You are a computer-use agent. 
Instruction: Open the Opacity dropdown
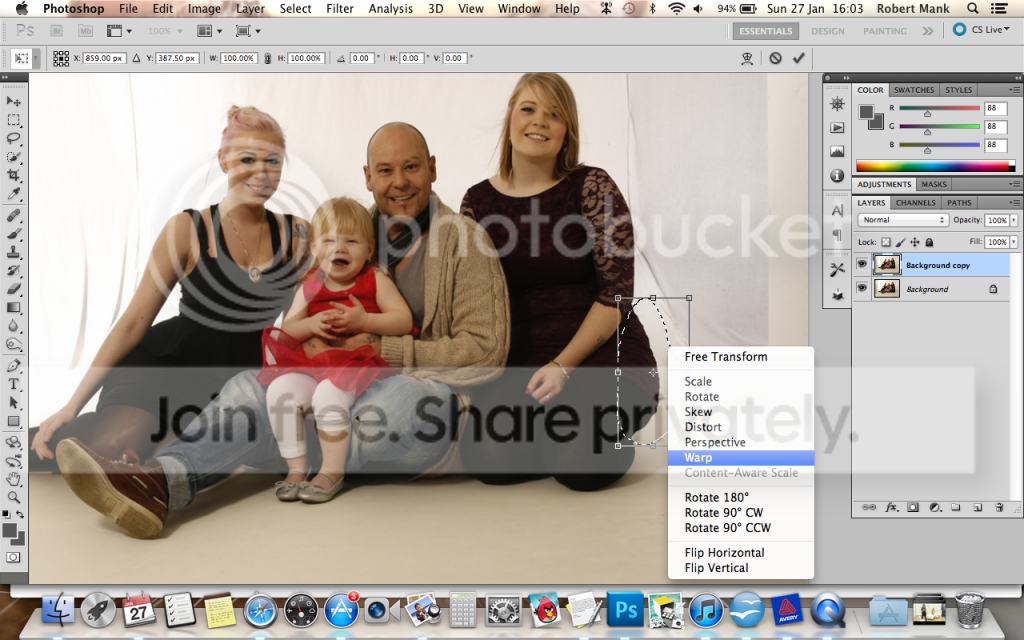coord(1012,220)
